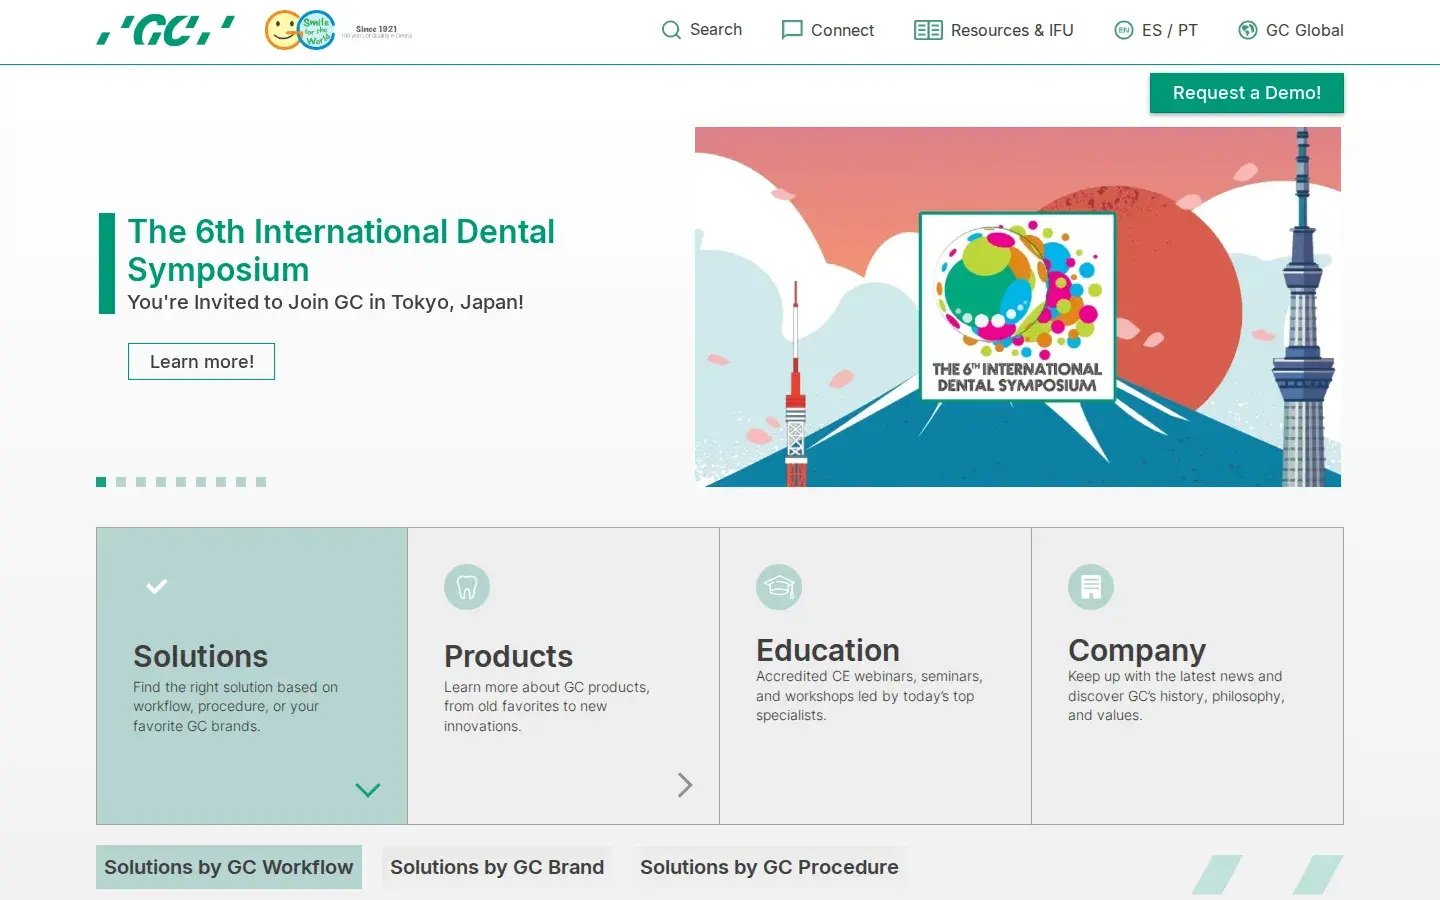Click 'Find the right solution based on' description
1440x900 pixels.
[236, 706]
